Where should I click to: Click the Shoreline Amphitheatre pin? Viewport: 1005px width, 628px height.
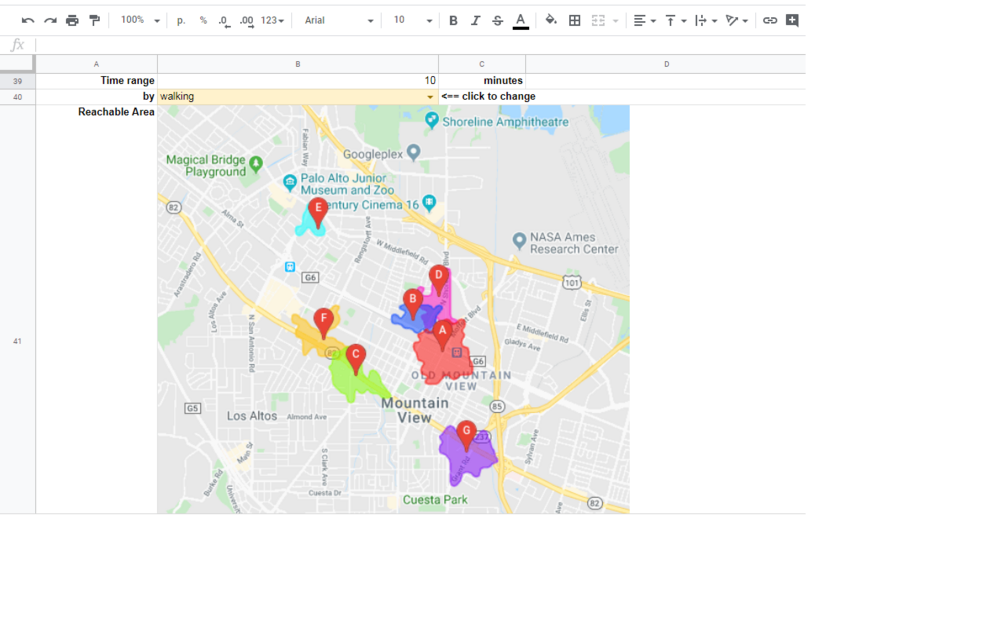pos(432,120)
